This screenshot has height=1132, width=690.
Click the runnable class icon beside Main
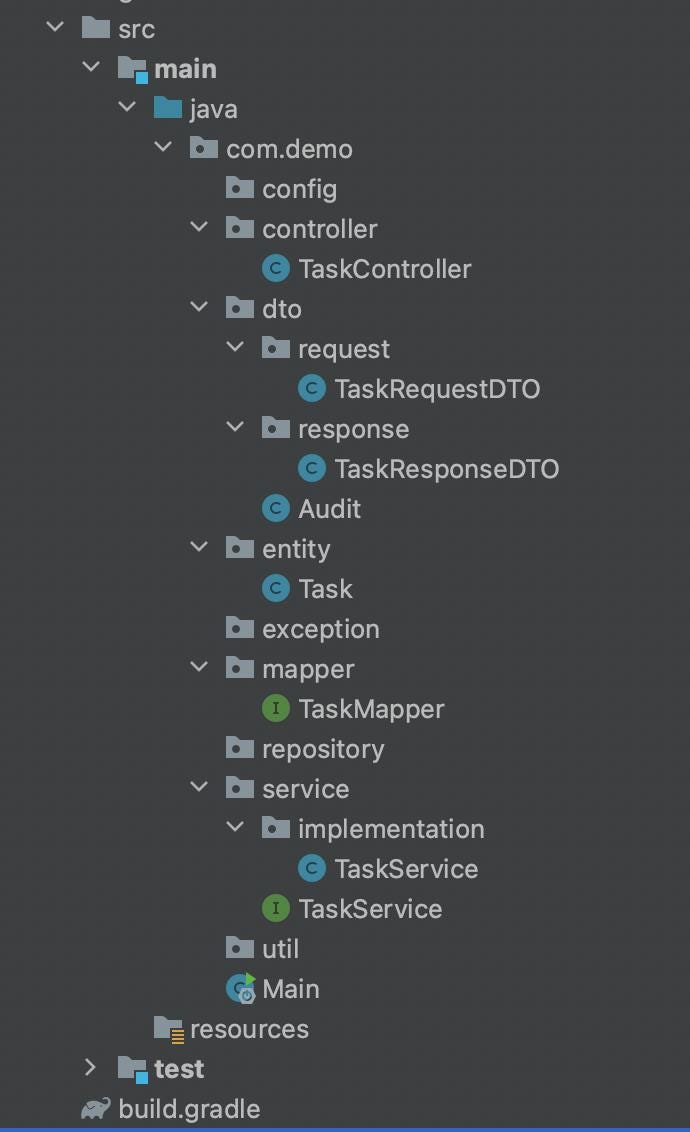coord(239,988)
